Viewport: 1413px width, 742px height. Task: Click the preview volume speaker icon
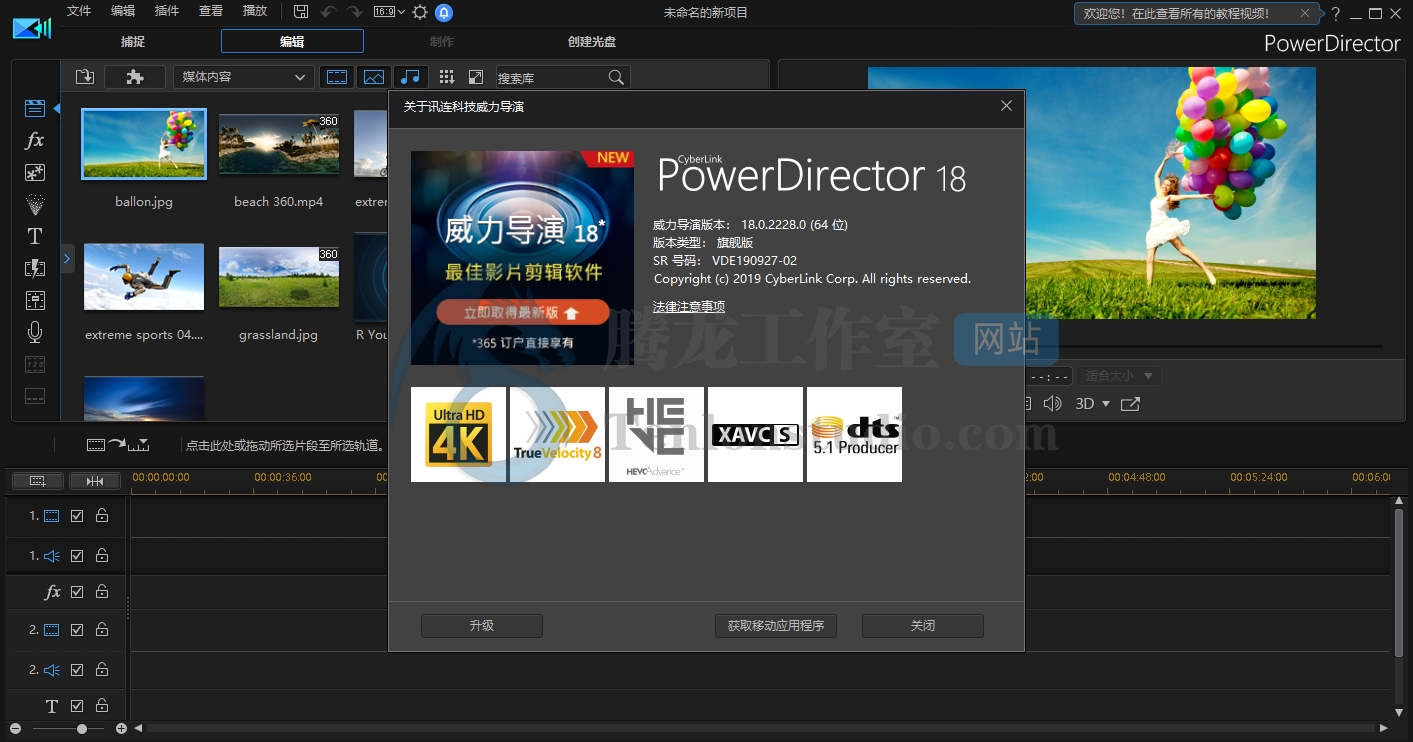pyautogui.click(x=1052, y=404)
